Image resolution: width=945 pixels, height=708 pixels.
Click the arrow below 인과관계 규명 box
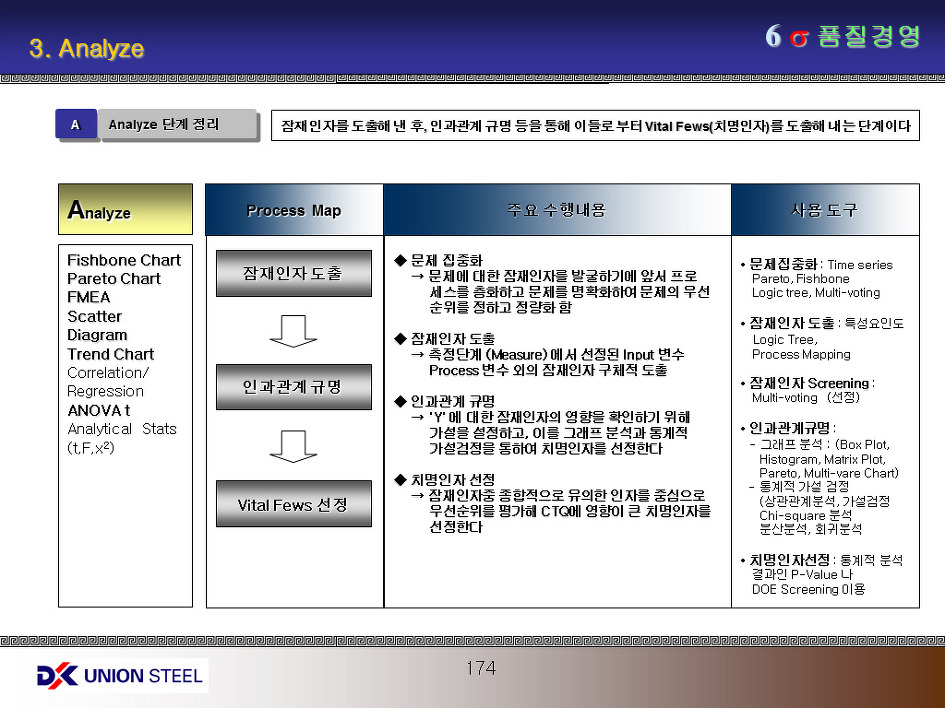294,446
